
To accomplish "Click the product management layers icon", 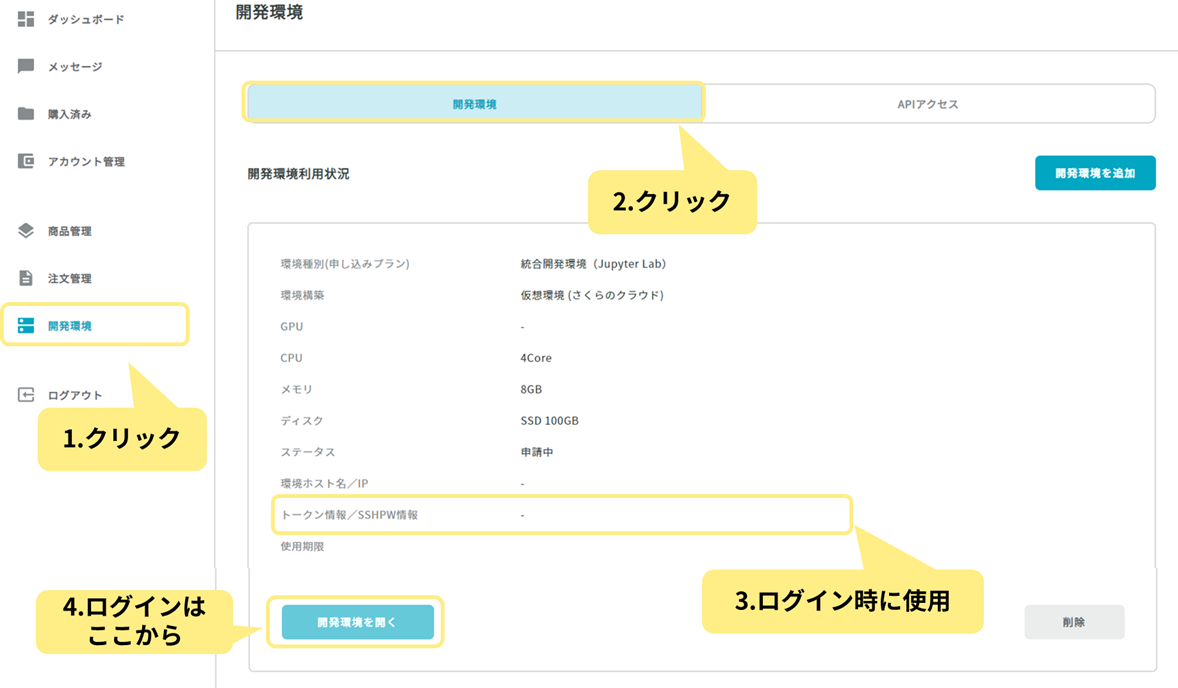I will 26,231.
